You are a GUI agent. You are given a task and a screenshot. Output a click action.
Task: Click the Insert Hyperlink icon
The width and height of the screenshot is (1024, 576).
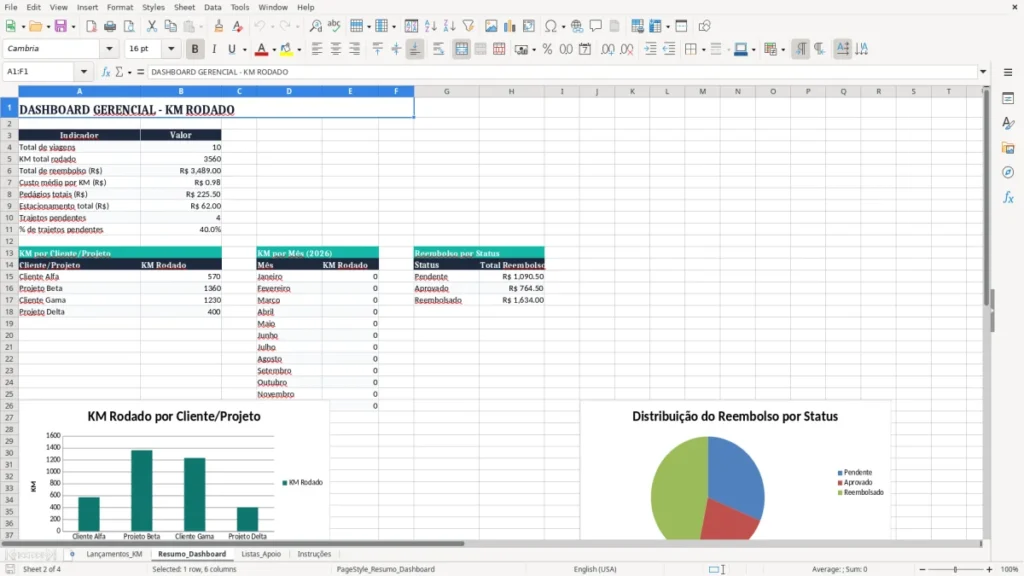coord(577,26)
